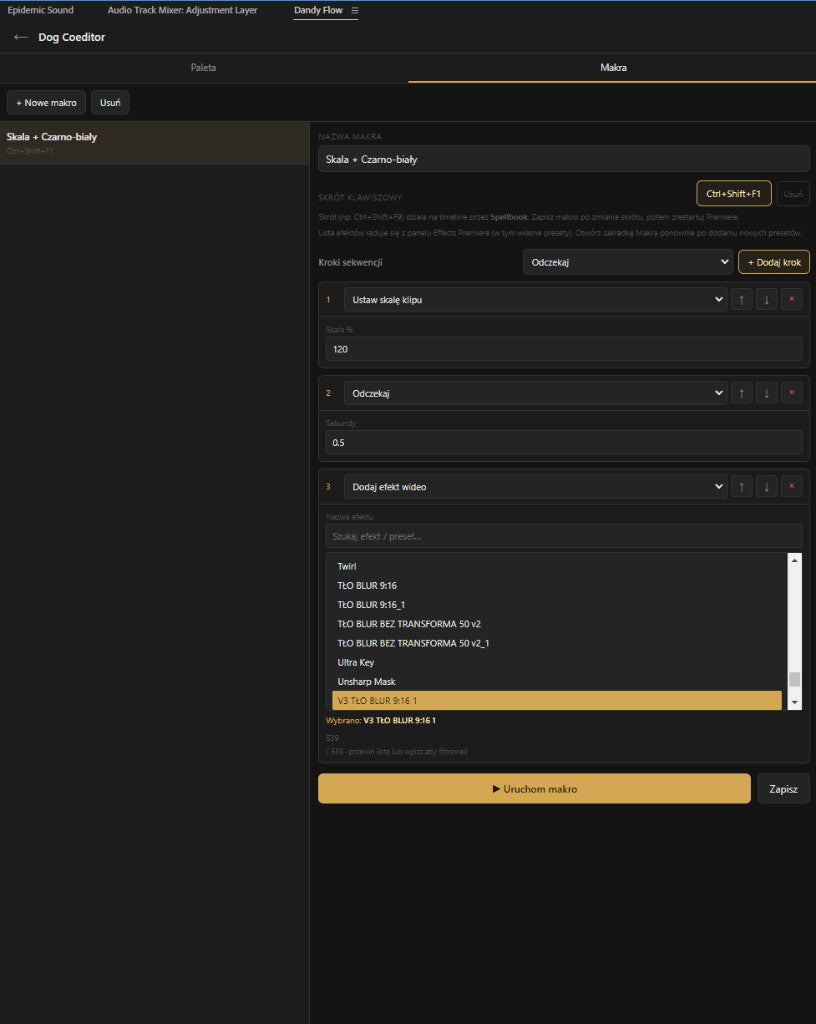Select TŁO BLUR BEZ TRANSFORMA 50 v2_1
Image resolution: width=816 pixels, height=1024 pixels.
557,643
